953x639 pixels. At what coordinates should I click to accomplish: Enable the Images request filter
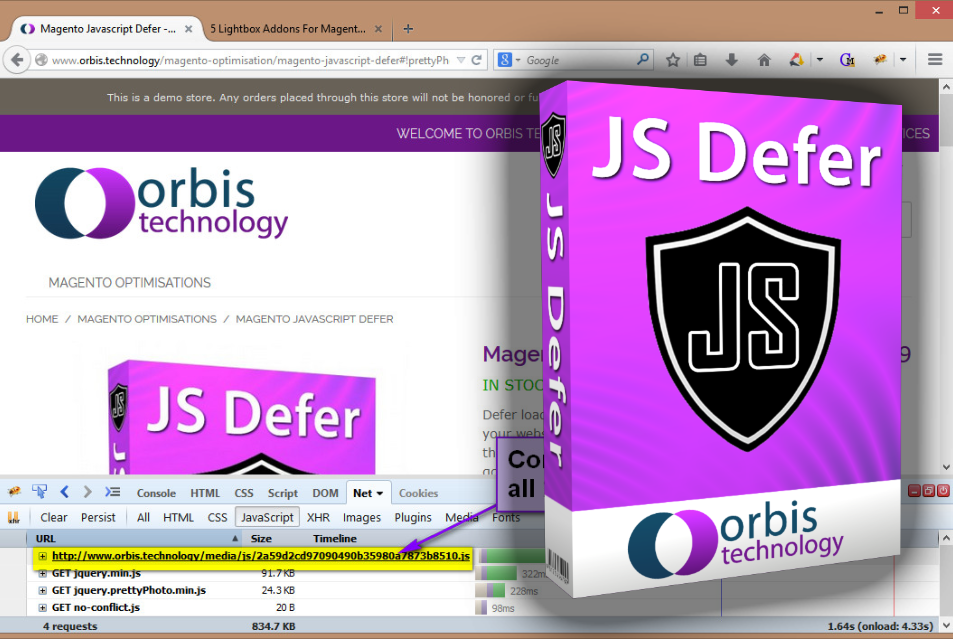coord(362,517)
